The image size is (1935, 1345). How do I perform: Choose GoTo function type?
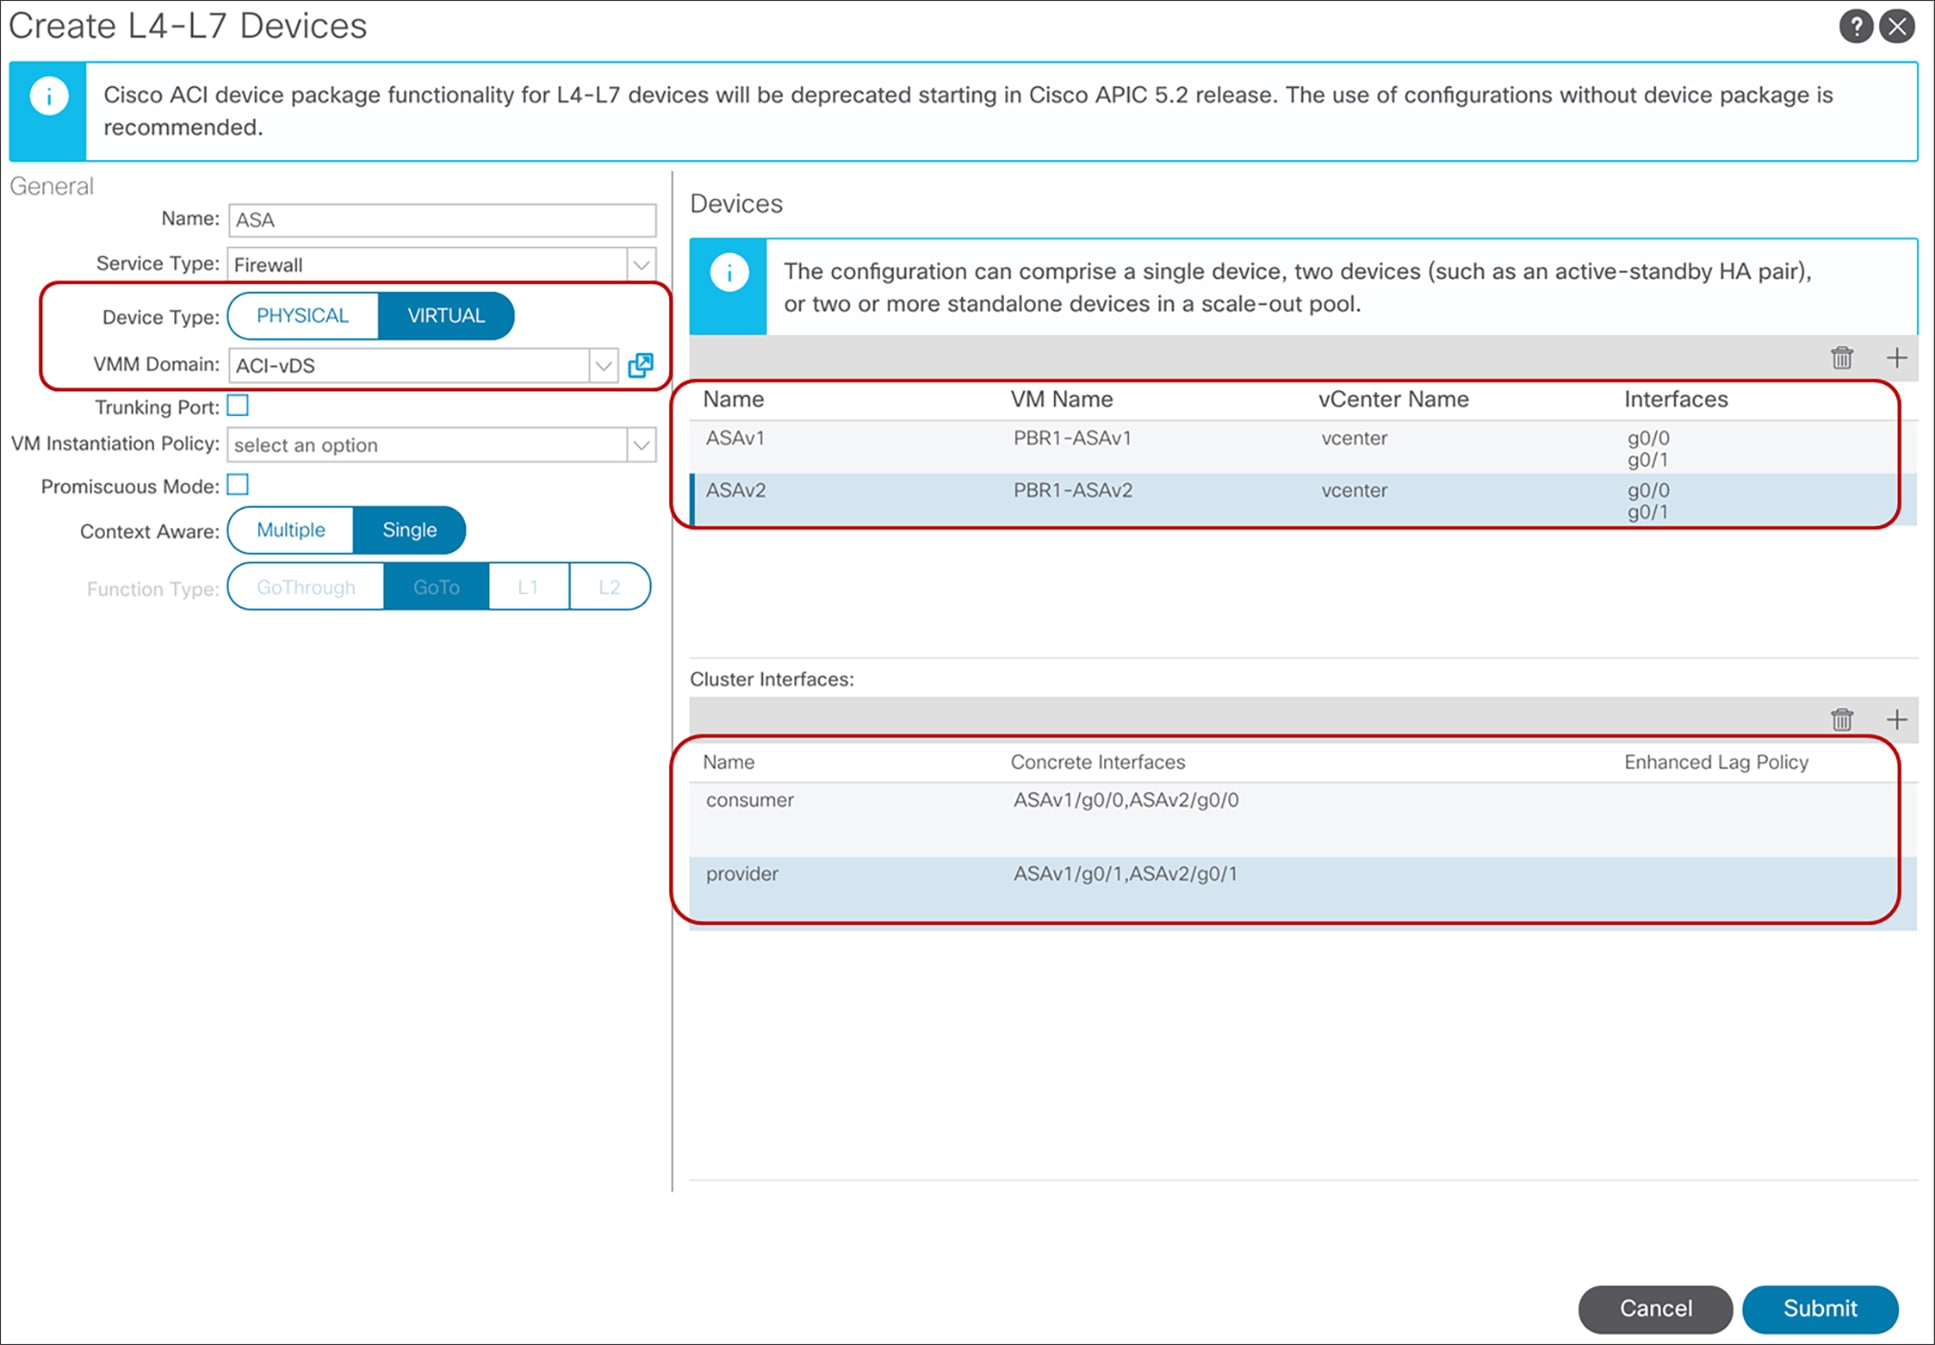click(x=436, y=587)
